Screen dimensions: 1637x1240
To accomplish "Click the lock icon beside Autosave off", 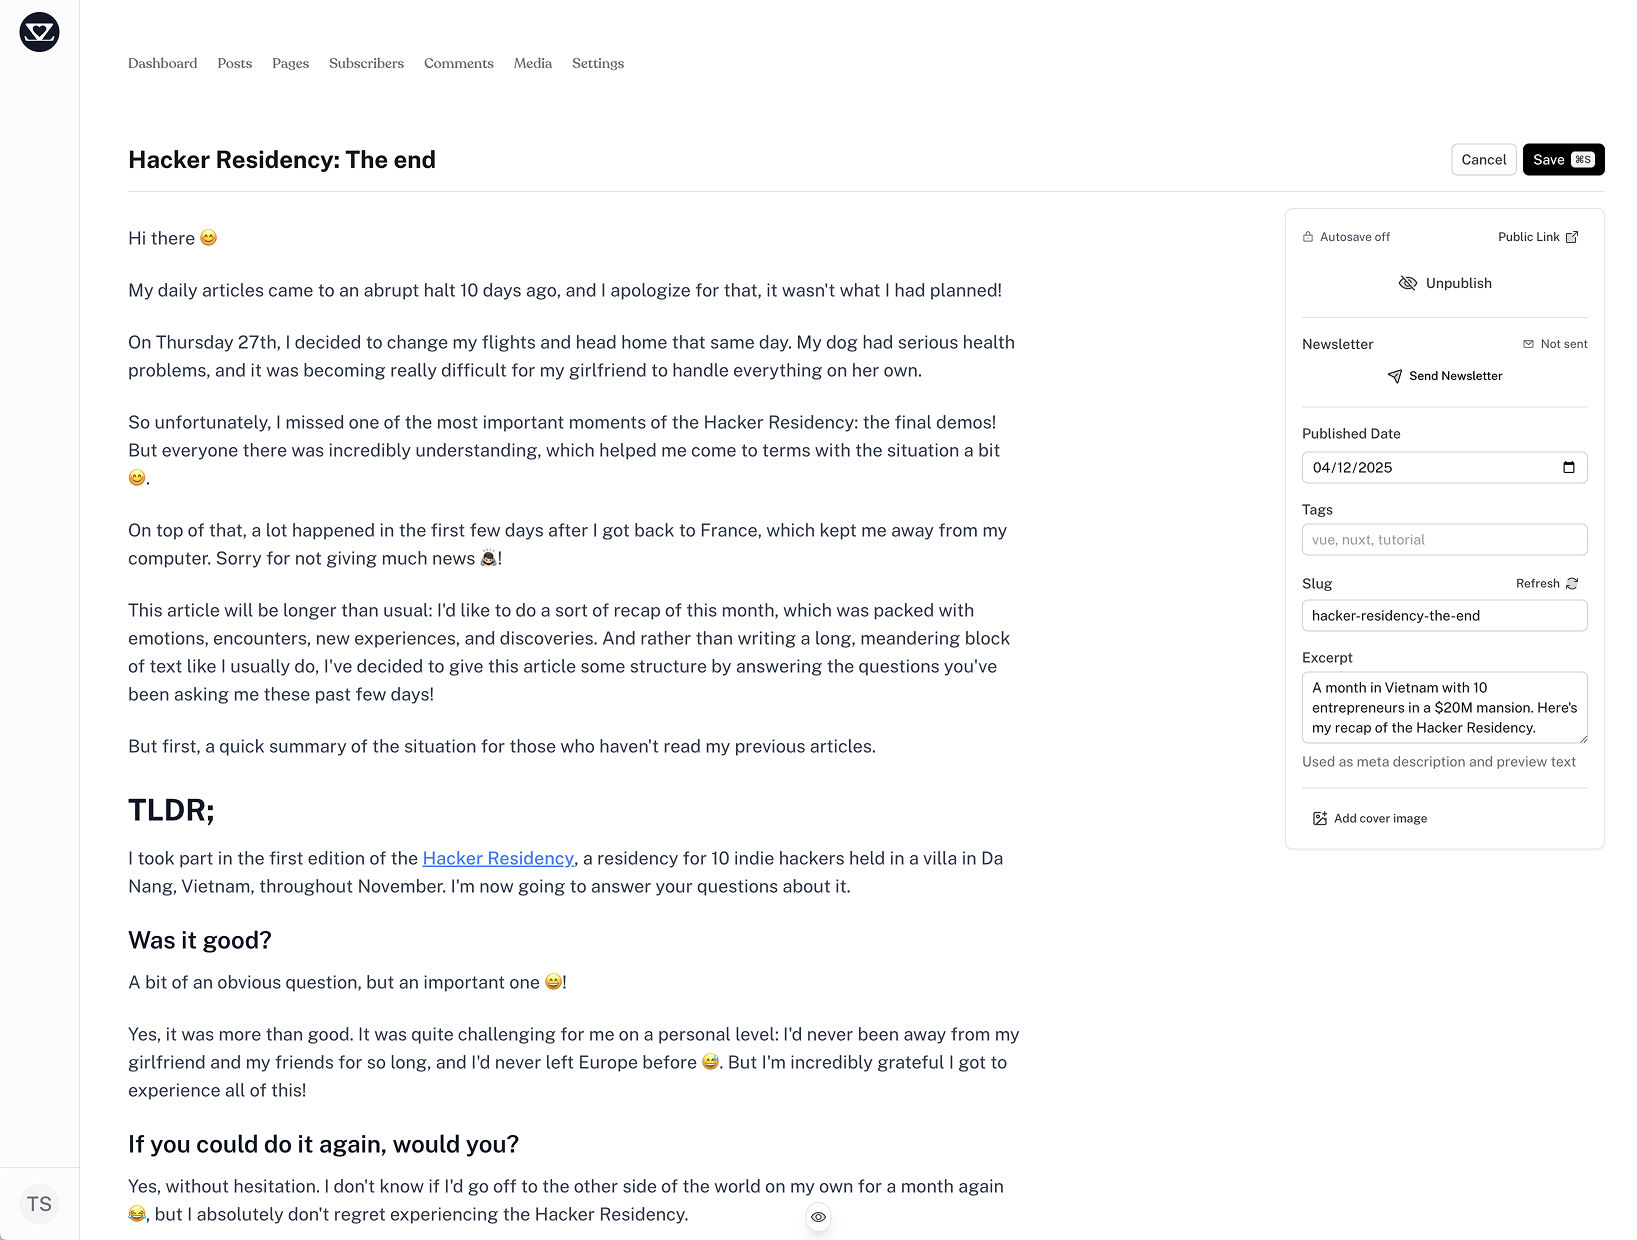I will pyautogui.click(x=1306, y=237).
